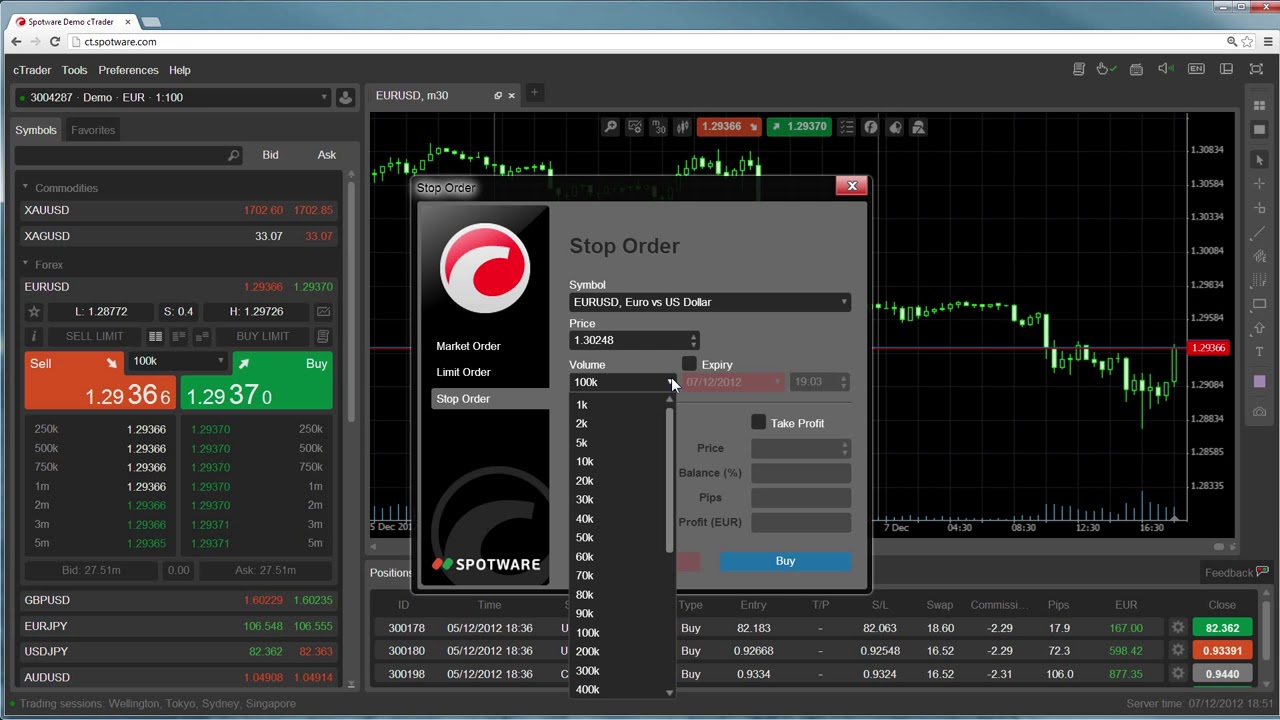Toggle fullscreen mode icon in top right bar
The width and height of the screenshot is (1280, 720).
(x=1257, y=69)
